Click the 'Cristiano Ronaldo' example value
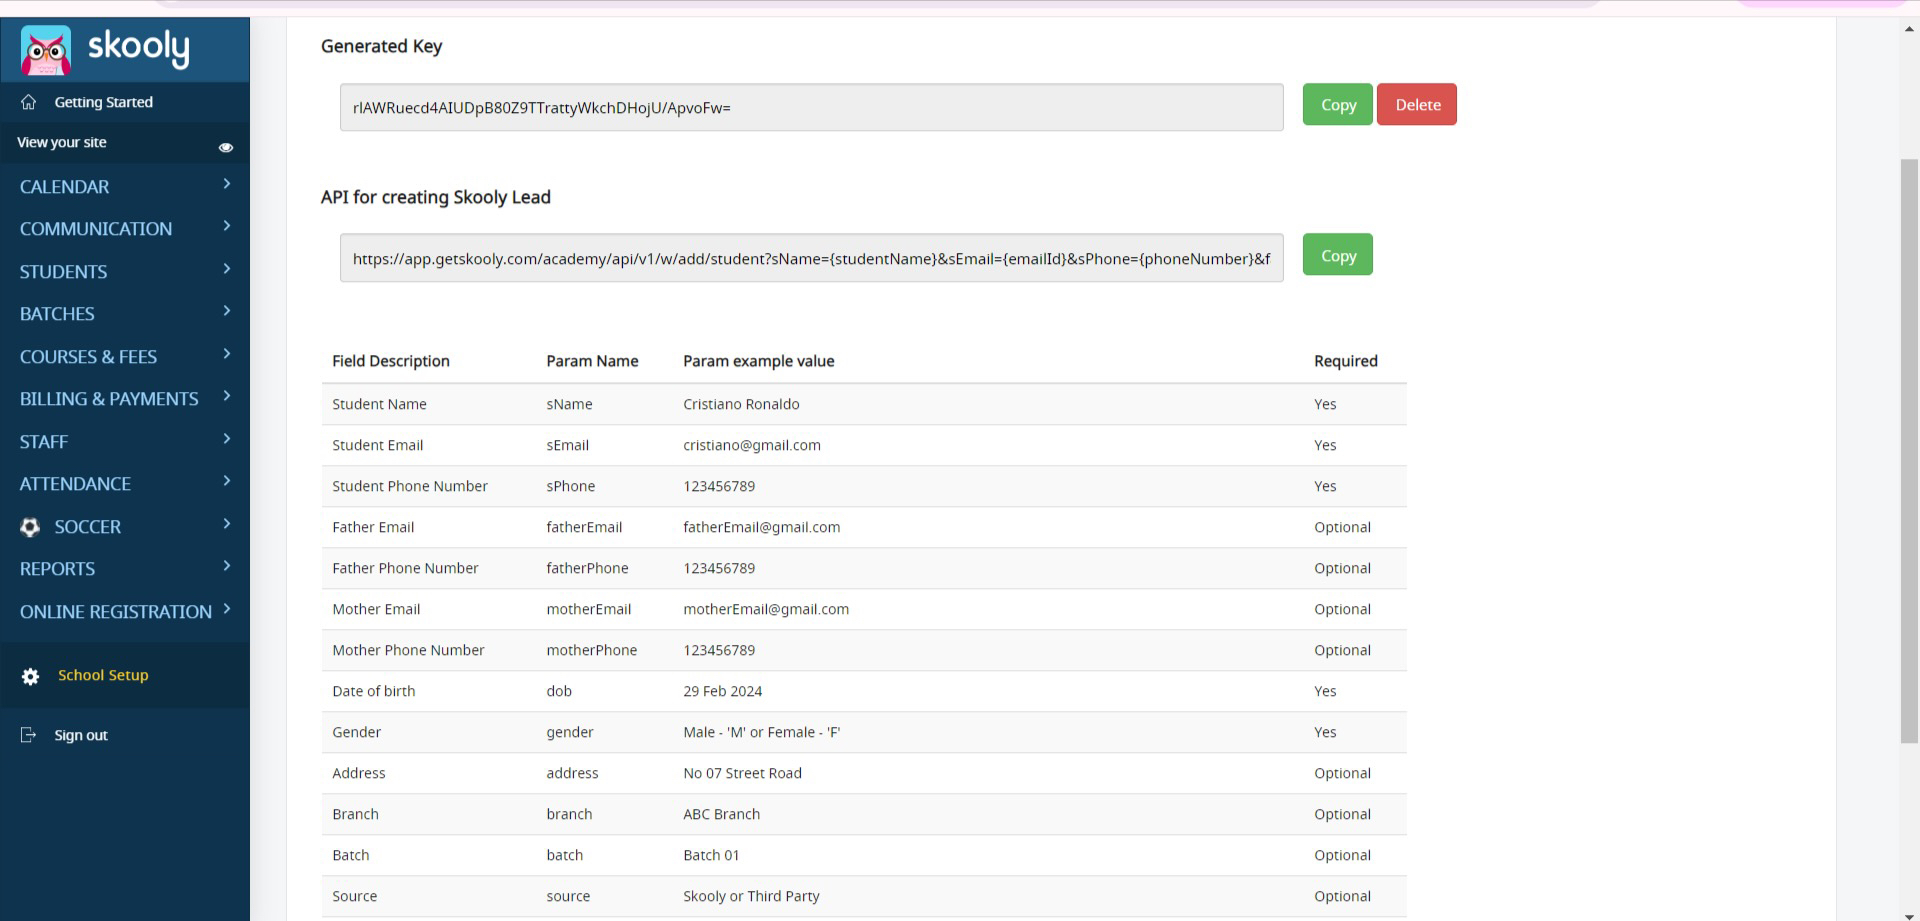1920x921 pixels. pyautogui.click(x=741, y=404)
